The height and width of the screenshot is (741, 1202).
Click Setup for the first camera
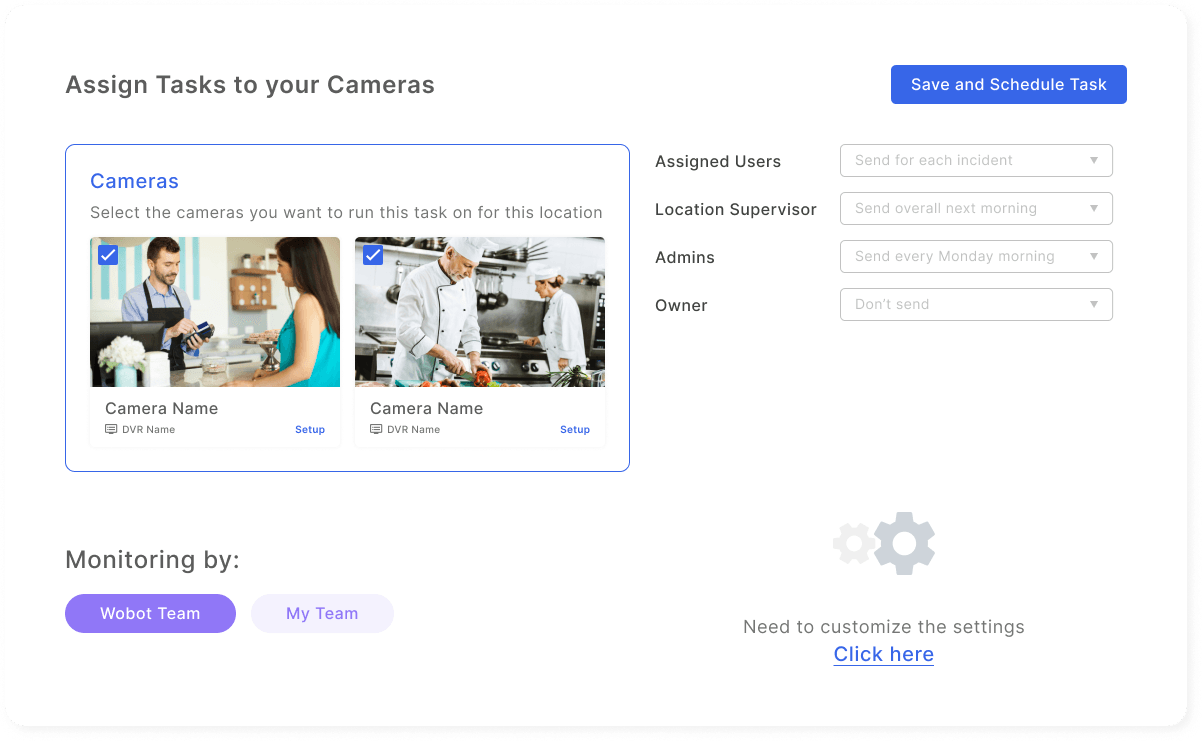(310, 429)
